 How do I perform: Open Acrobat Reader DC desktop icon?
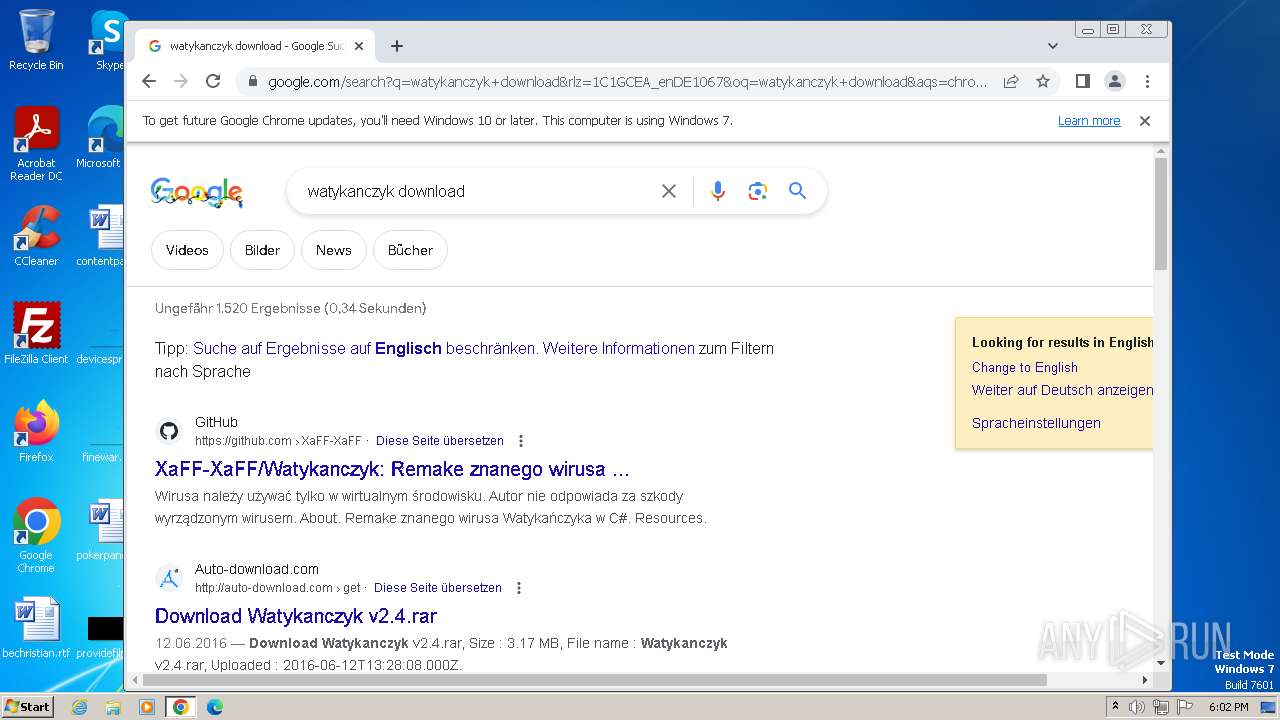coord(36,145)
